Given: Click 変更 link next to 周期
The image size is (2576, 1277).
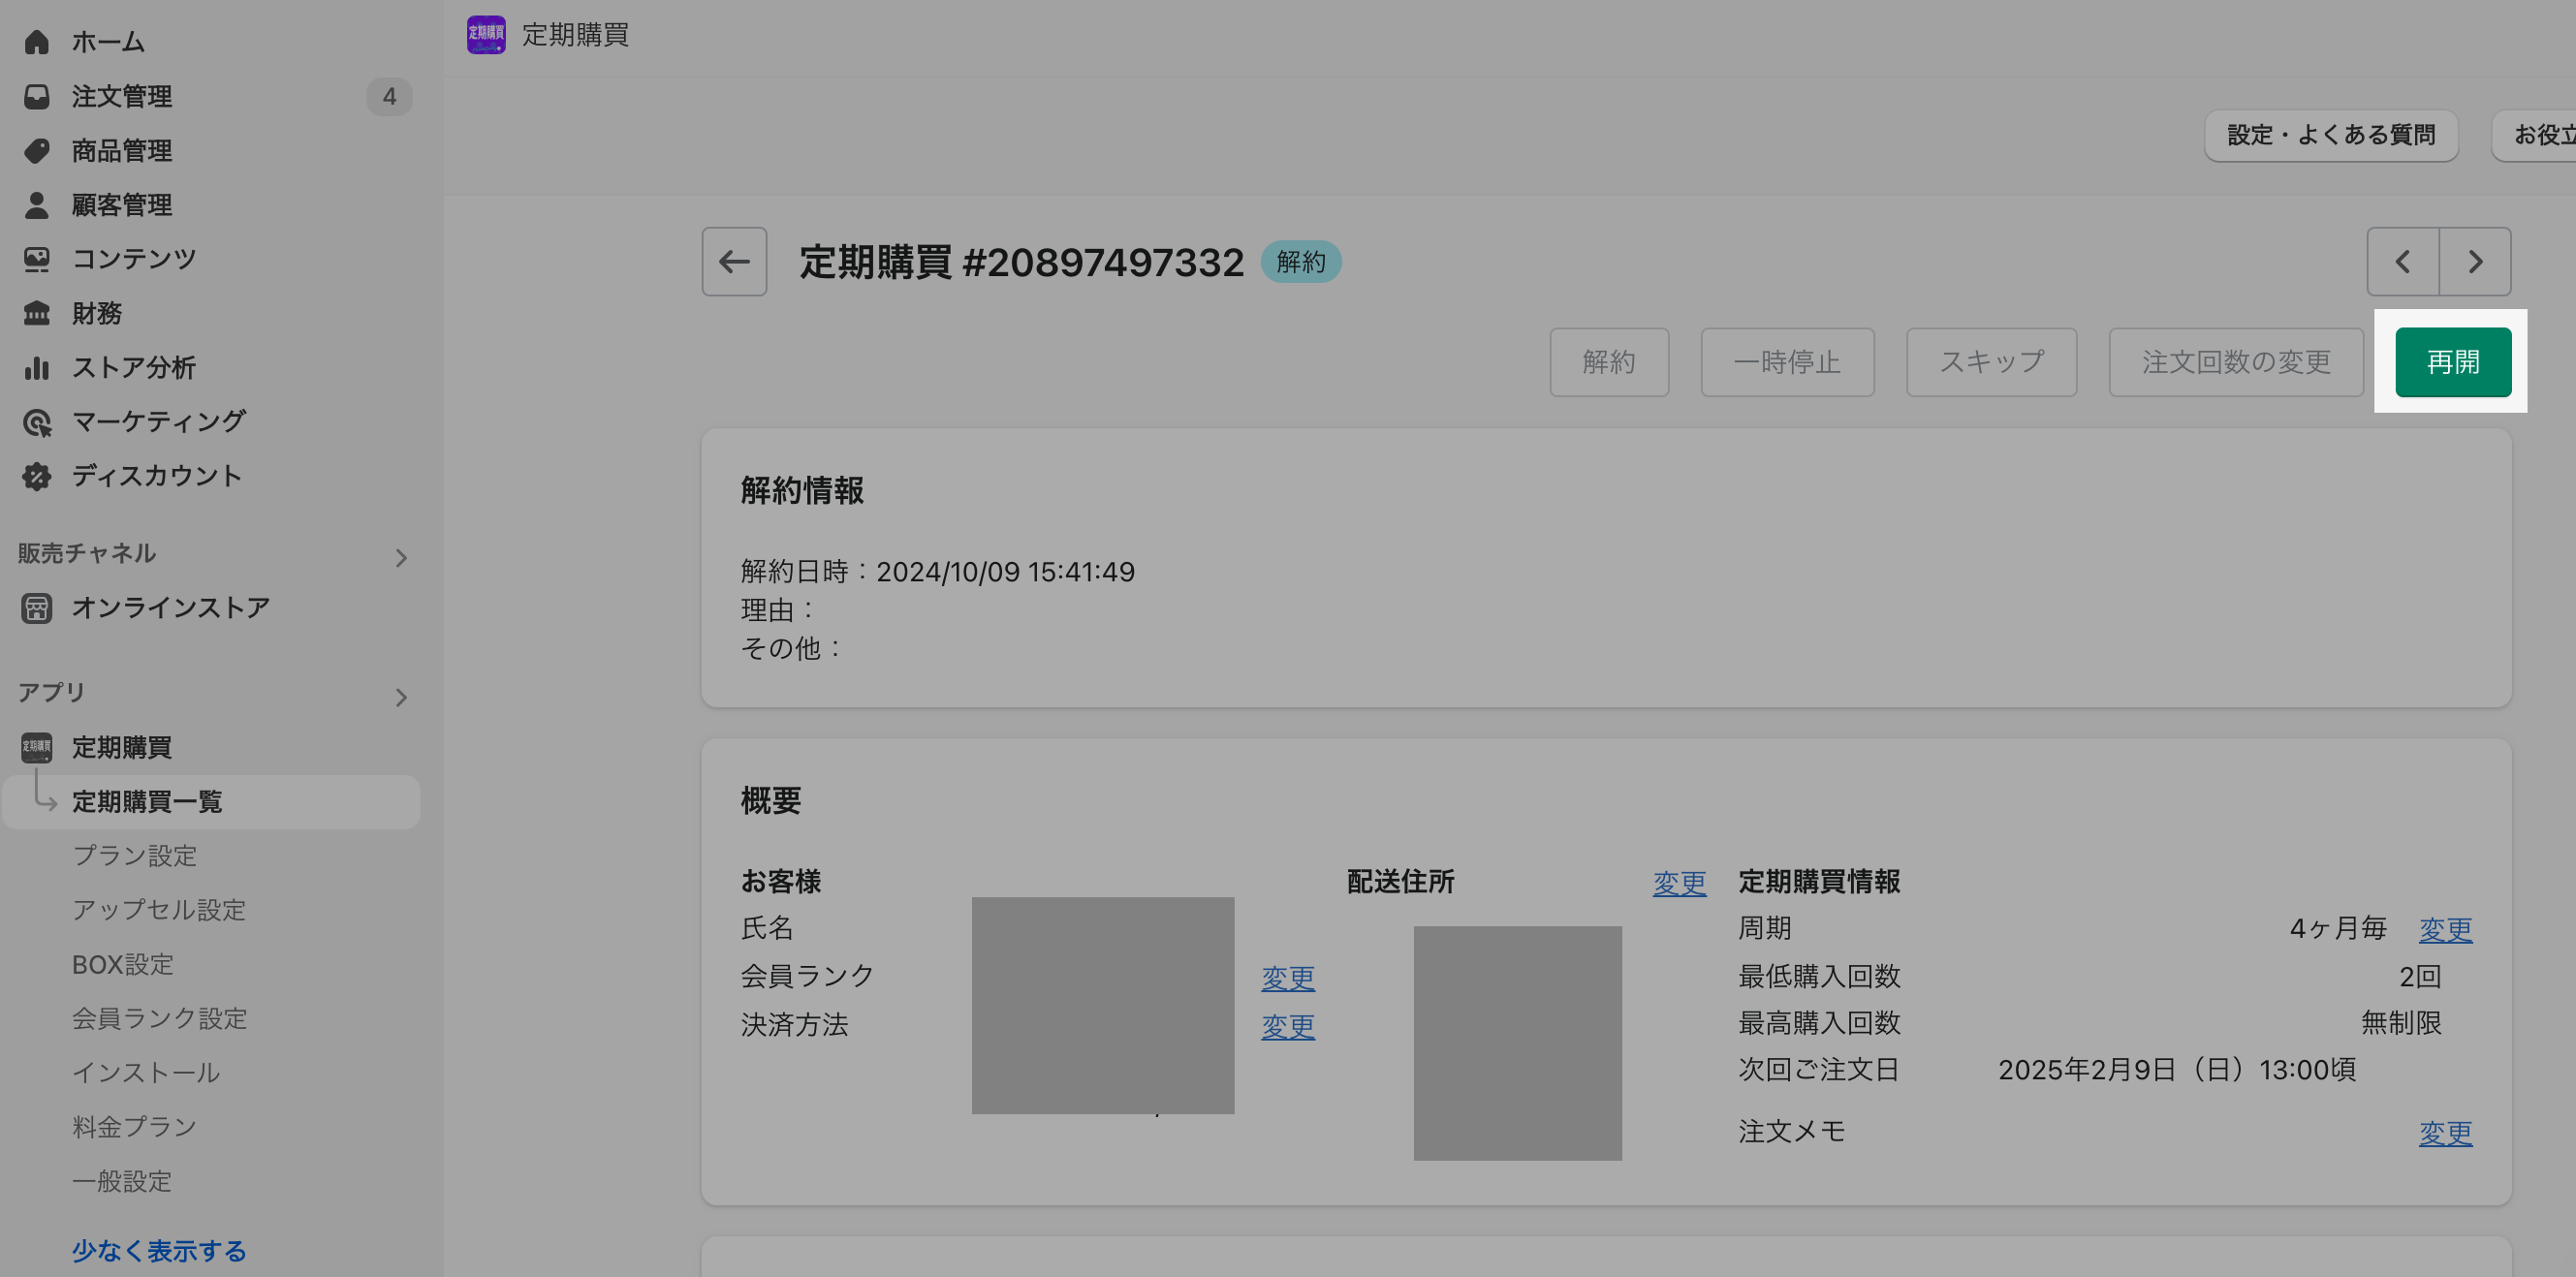Looking at the screenshot, I should 2445,929.
